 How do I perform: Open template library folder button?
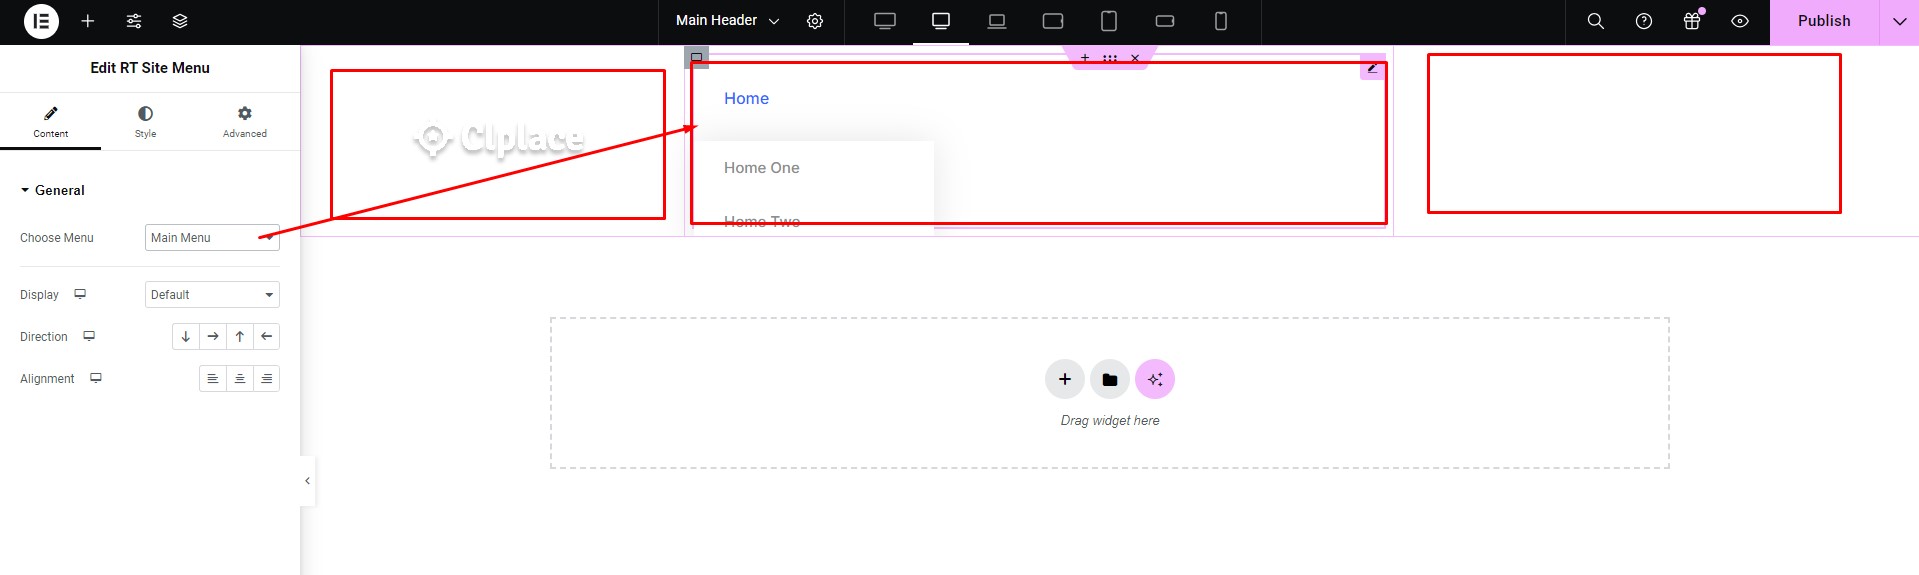(x=1110, y=379)
